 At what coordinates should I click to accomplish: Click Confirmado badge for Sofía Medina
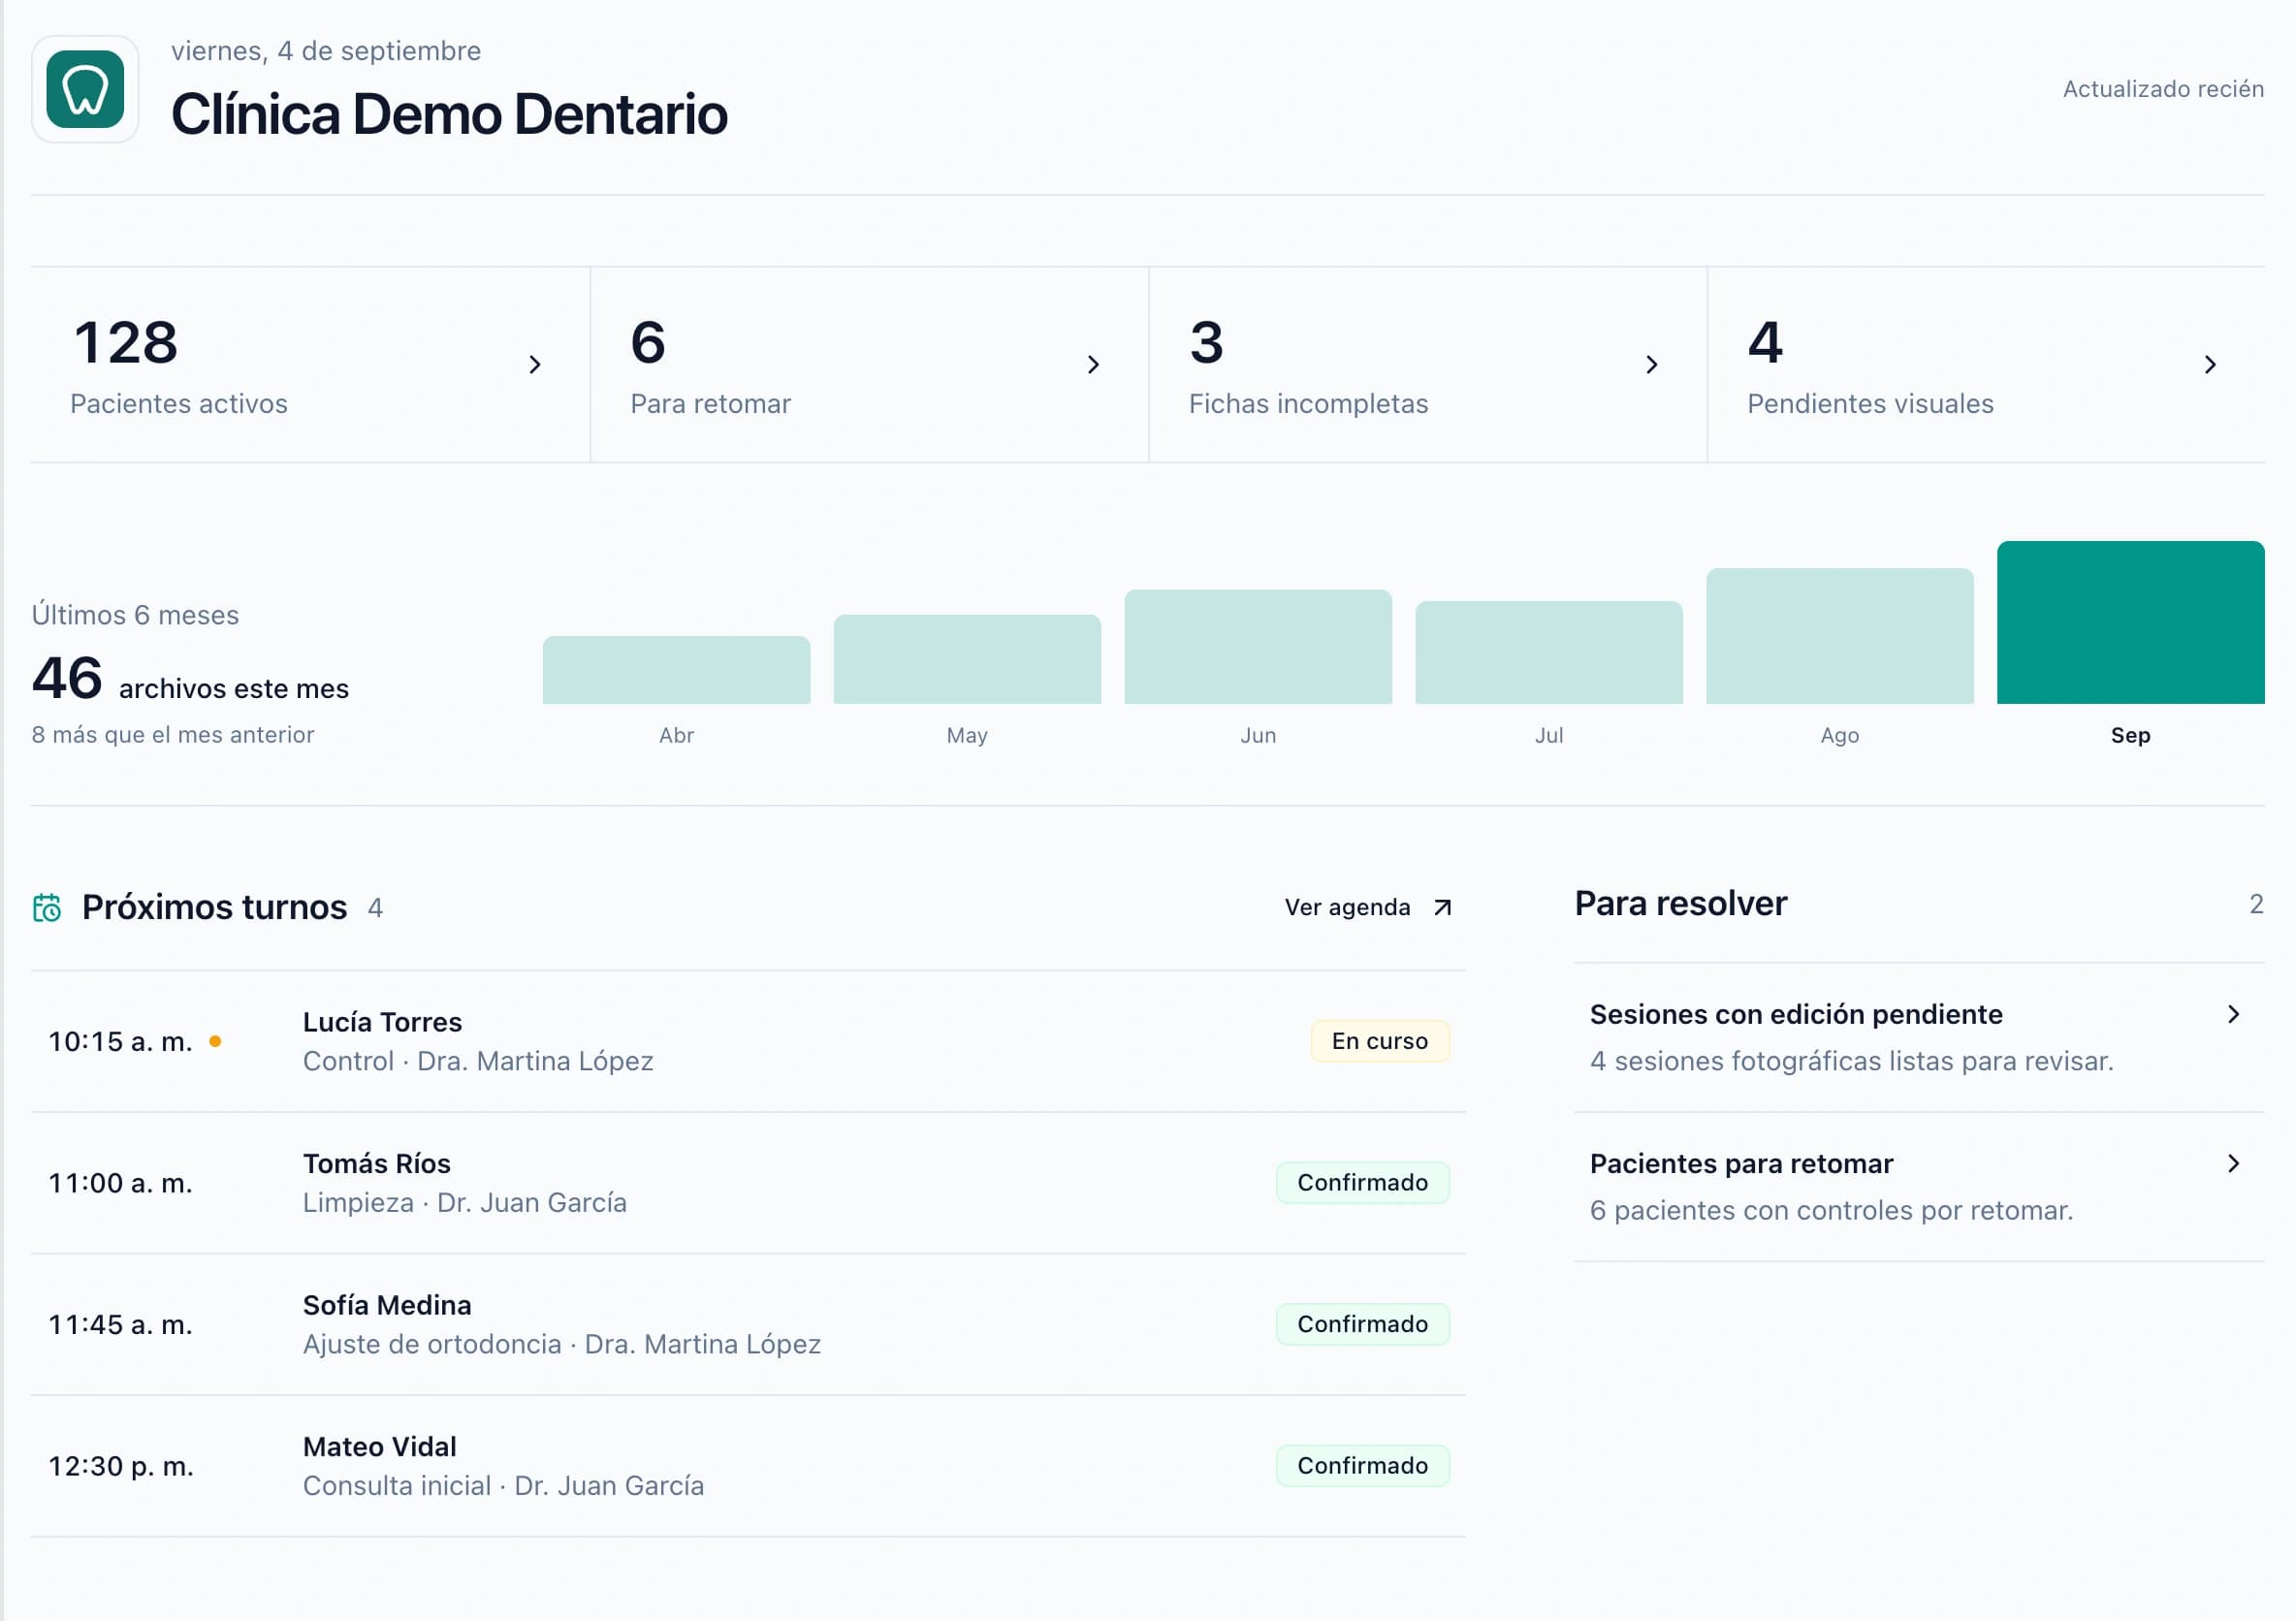(x=1362, y=1324)
